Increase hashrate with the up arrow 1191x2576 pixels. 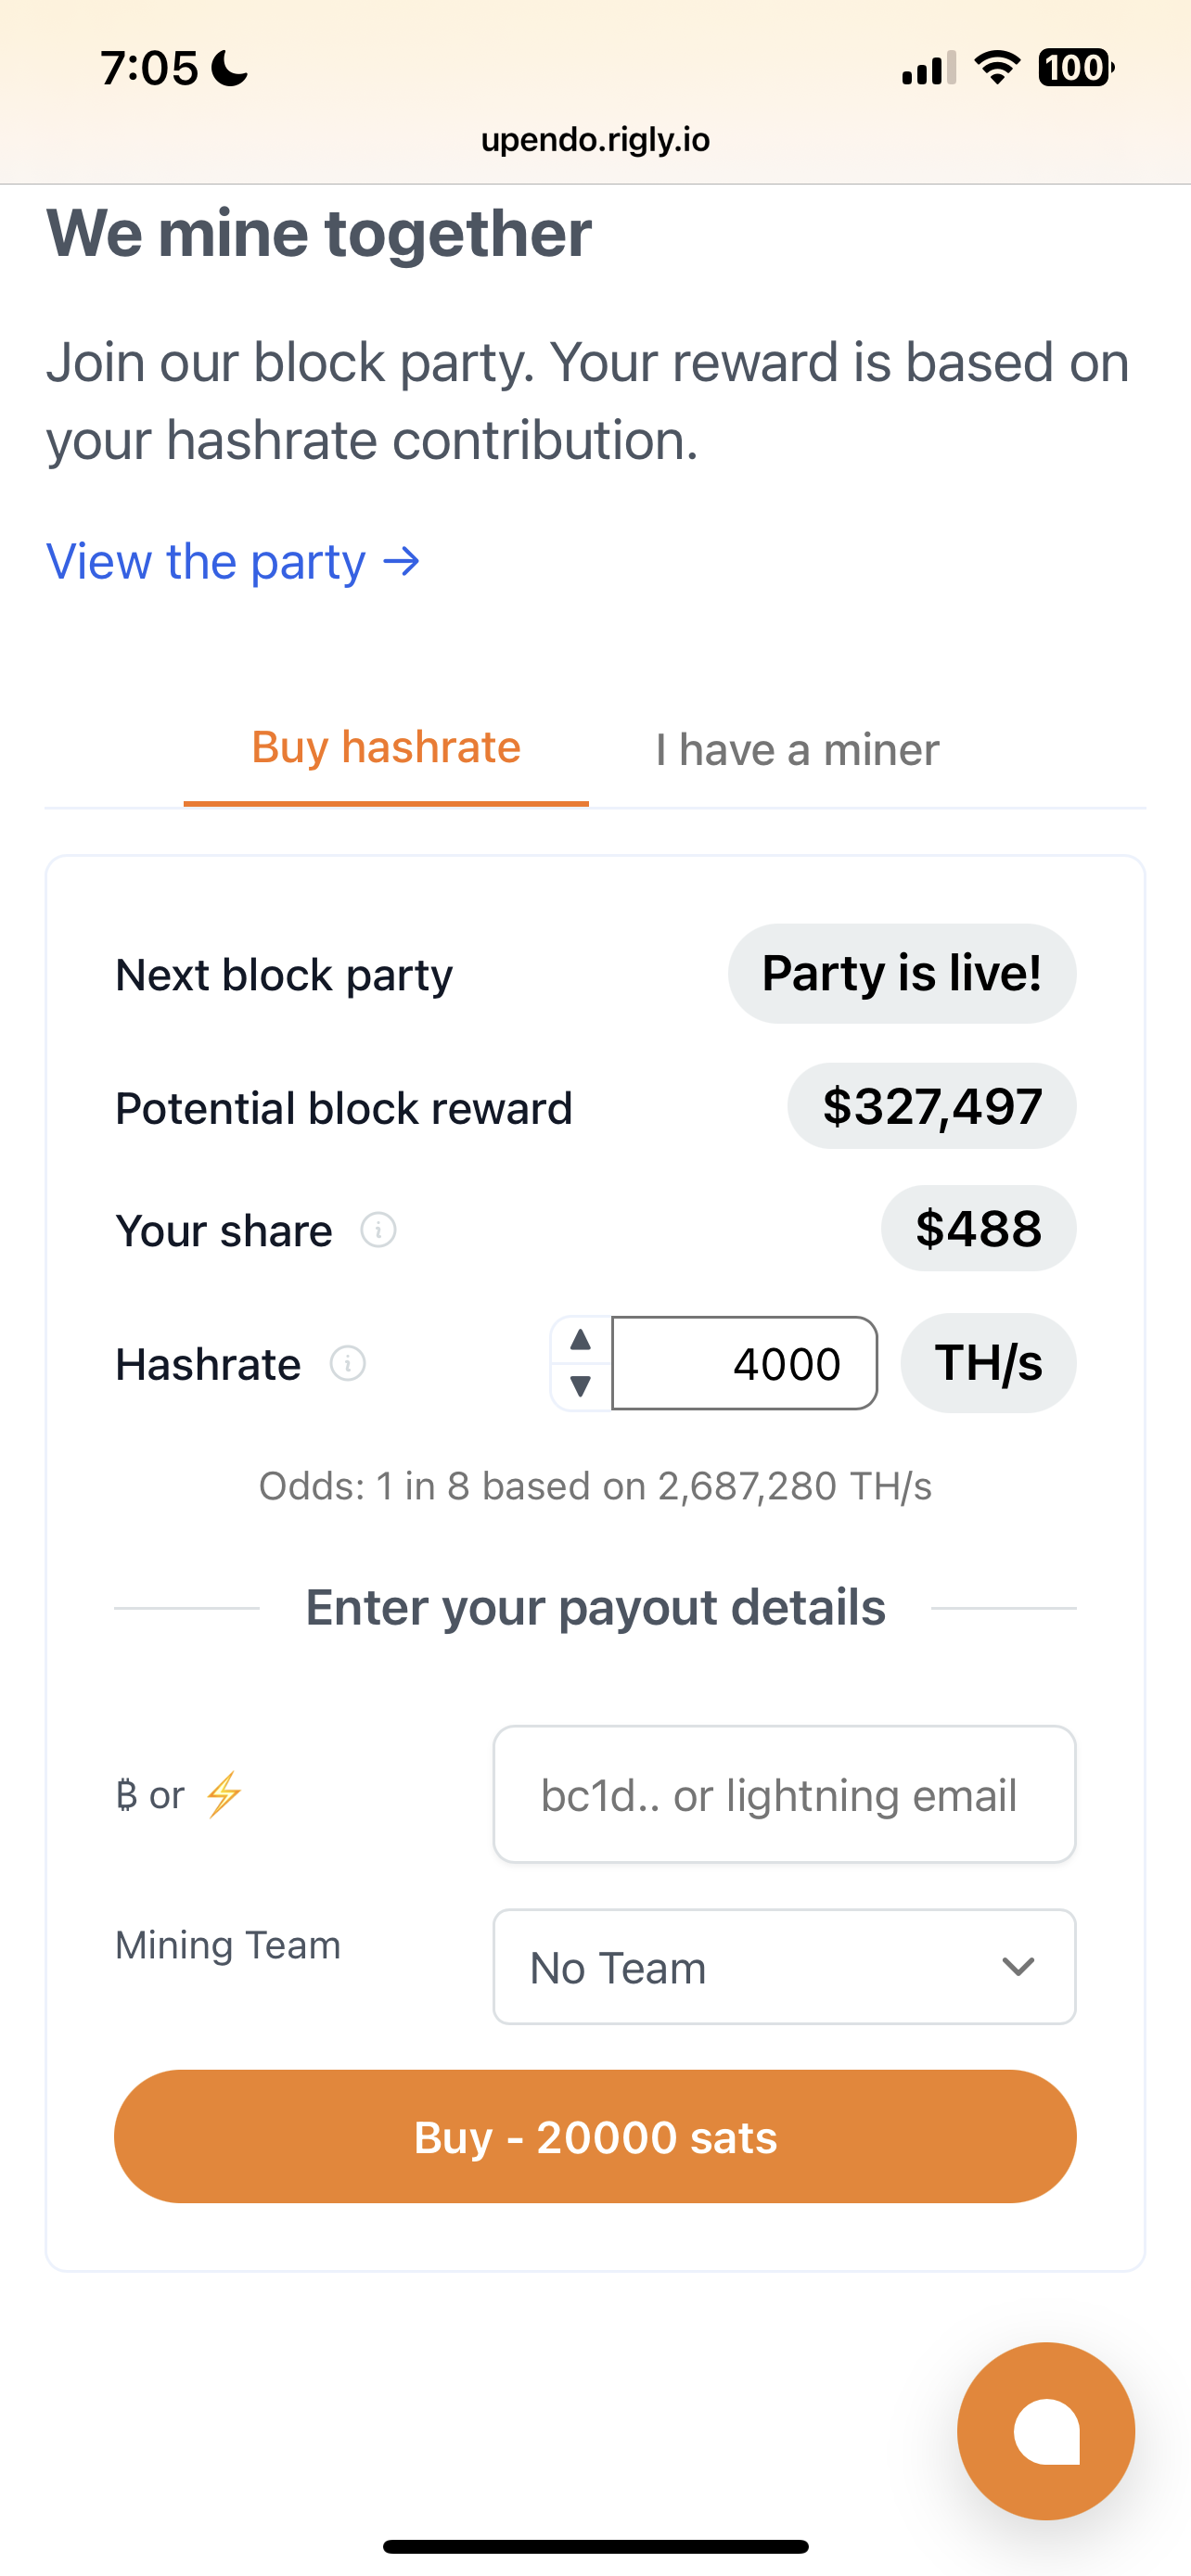point(580,1340)
